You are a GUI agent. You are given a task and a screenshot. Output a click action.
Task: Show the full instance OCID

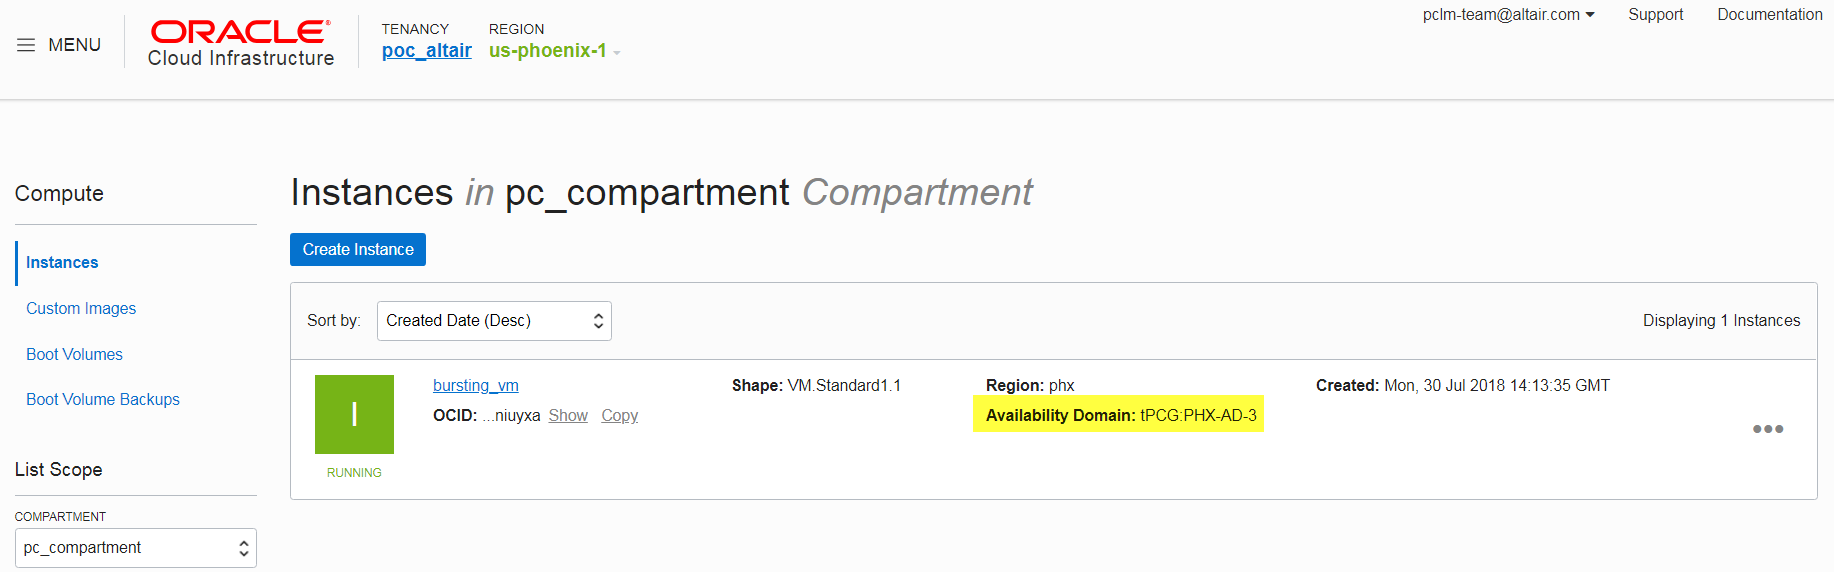(568, 416)
